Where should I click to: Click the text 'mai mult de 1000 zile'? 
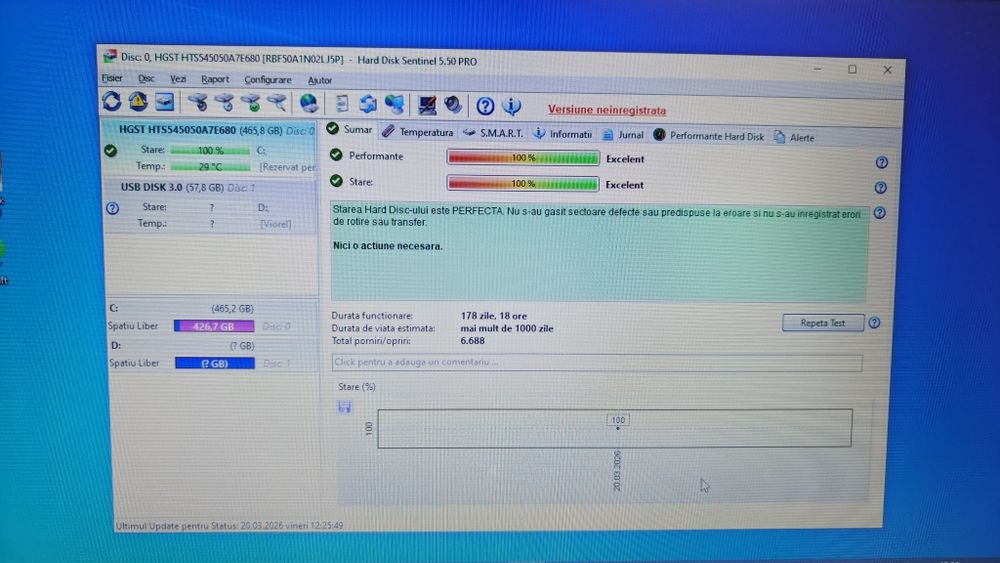[507, 328]
